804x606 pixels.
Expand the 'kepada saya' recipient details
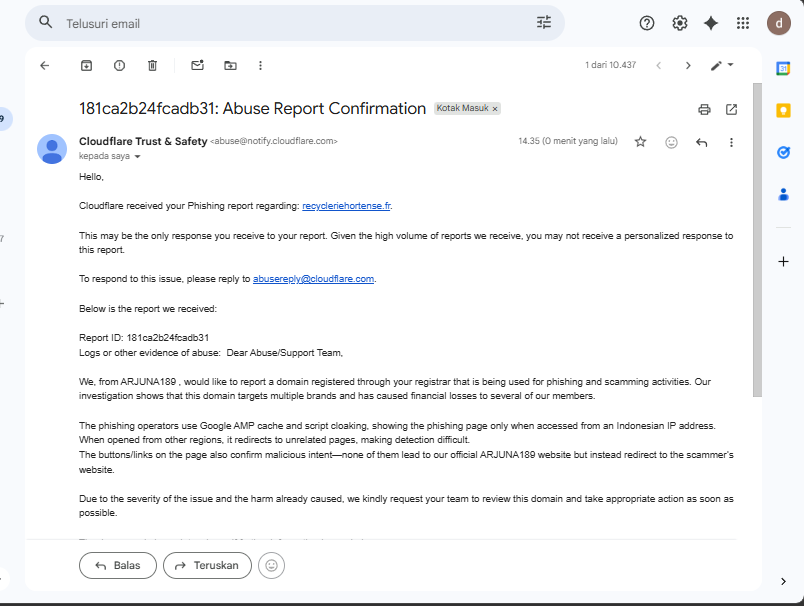point(137,156)
